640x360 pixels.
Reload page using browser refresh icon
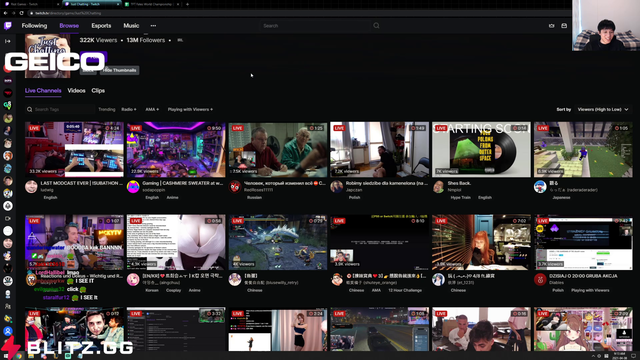pos(22,13)
